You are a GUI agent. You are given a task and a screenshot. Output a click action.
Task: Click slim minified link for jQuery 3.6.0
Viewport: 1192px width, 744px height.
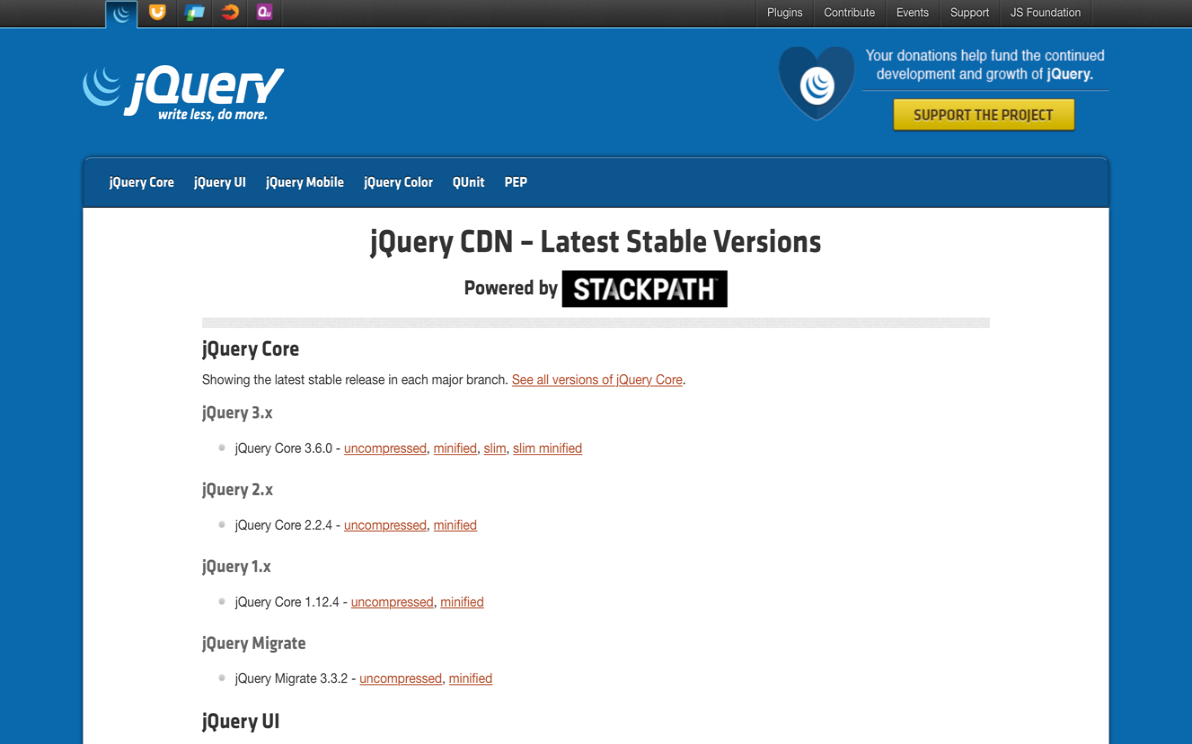(547, 449)
